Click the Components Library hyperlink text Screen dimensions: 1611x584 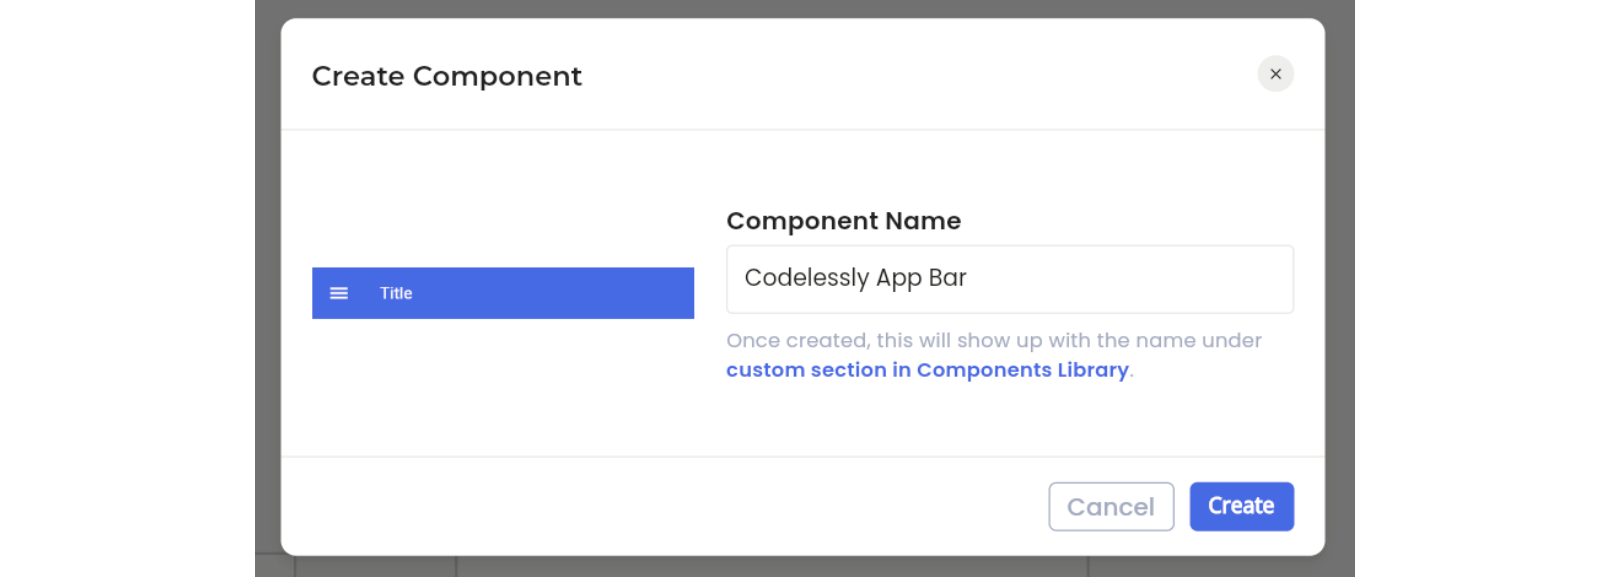(x=1021, y=370)
